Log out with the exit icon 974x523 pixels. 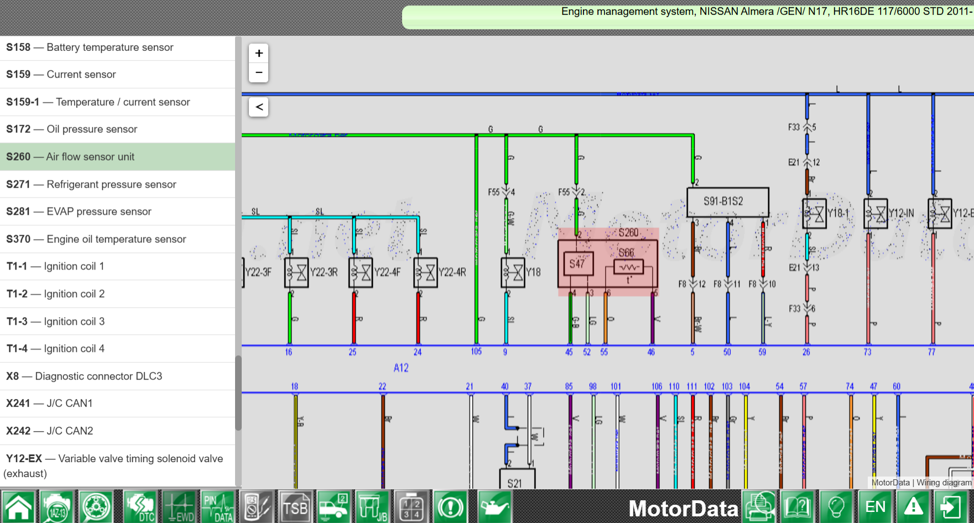click(952, 506)
